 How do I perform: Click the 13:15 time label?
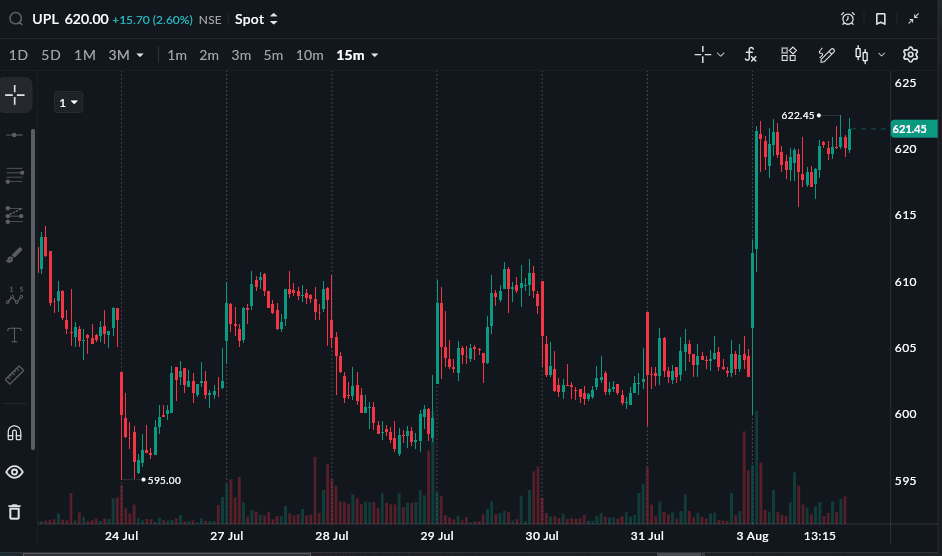click(x=819, y=536)
